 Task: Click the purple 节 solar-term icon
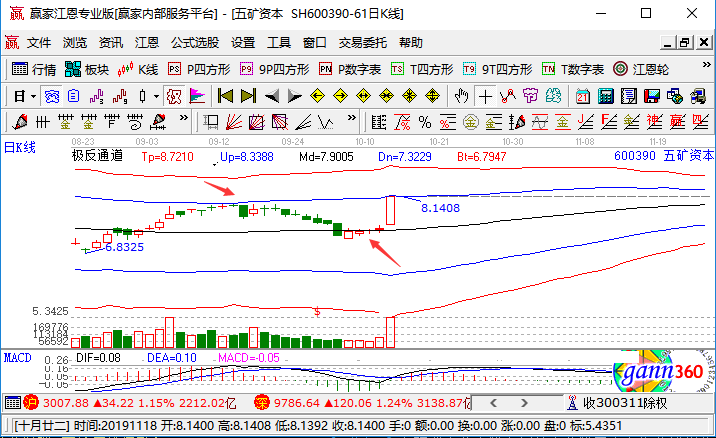pyautogui.click(x=531, y=96)
